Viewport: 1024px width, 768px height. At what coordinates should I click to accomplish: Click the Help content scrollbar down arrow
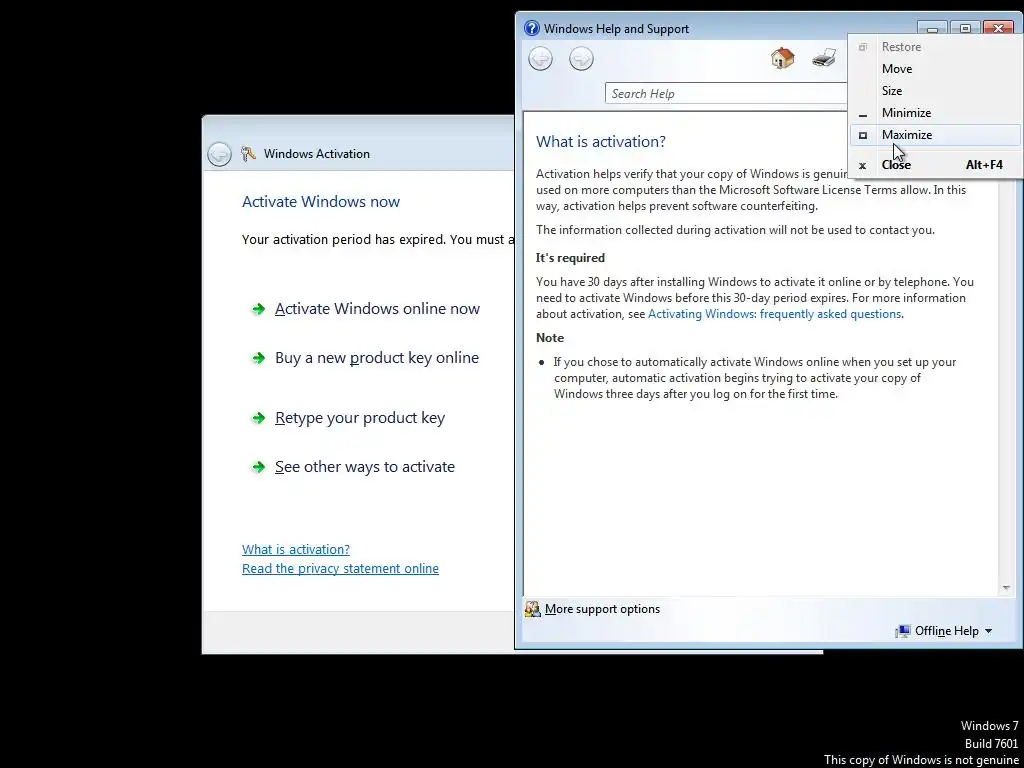point(1006,588)
